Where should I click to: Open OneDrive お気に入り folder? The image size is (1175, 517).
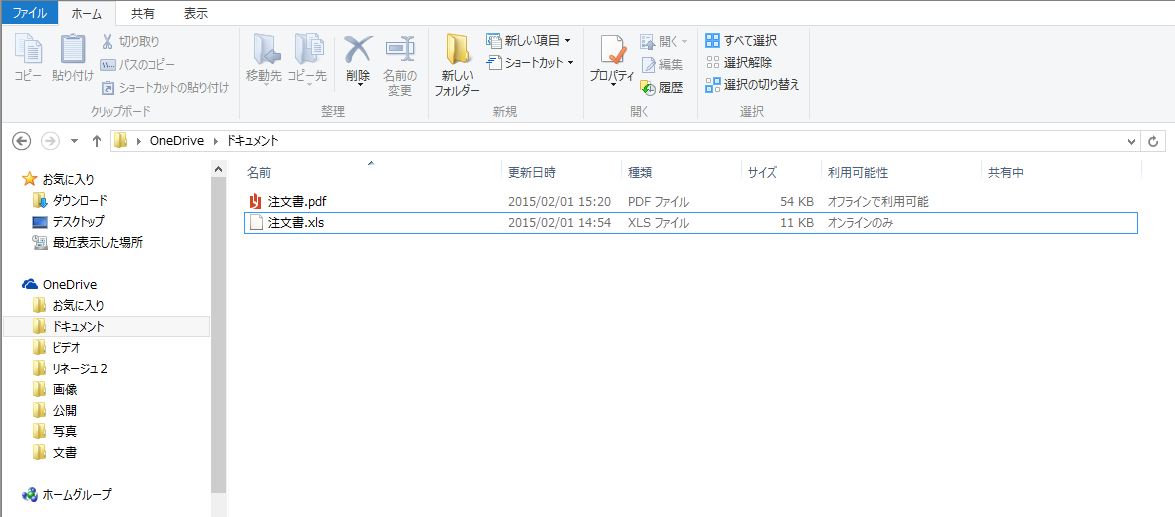click(69, 305)
